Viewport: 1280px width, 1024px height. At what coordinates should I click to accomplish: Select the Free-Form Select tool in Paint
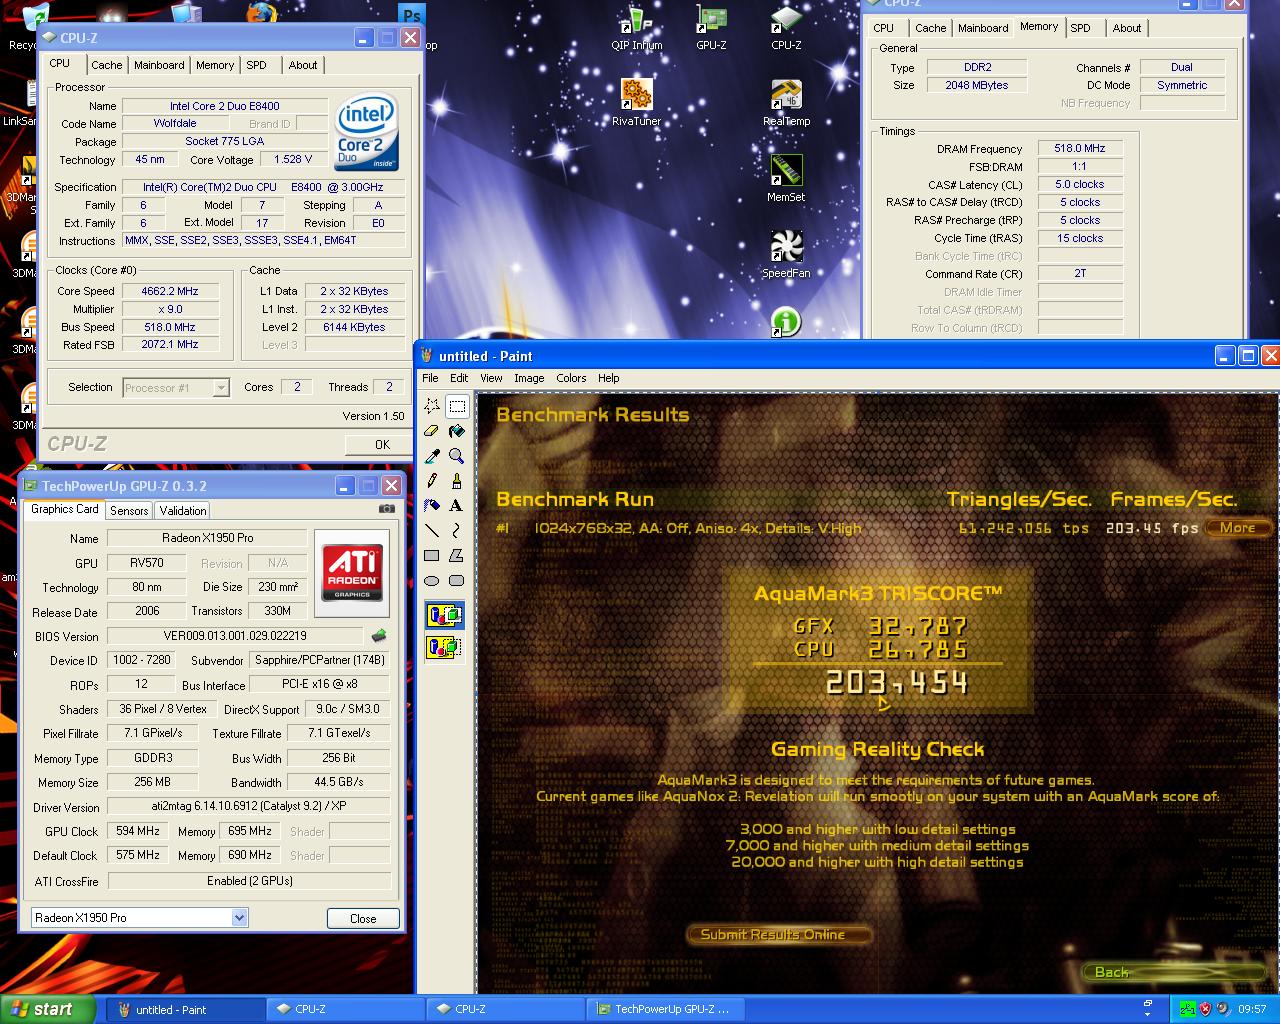[x=432, y=406]
